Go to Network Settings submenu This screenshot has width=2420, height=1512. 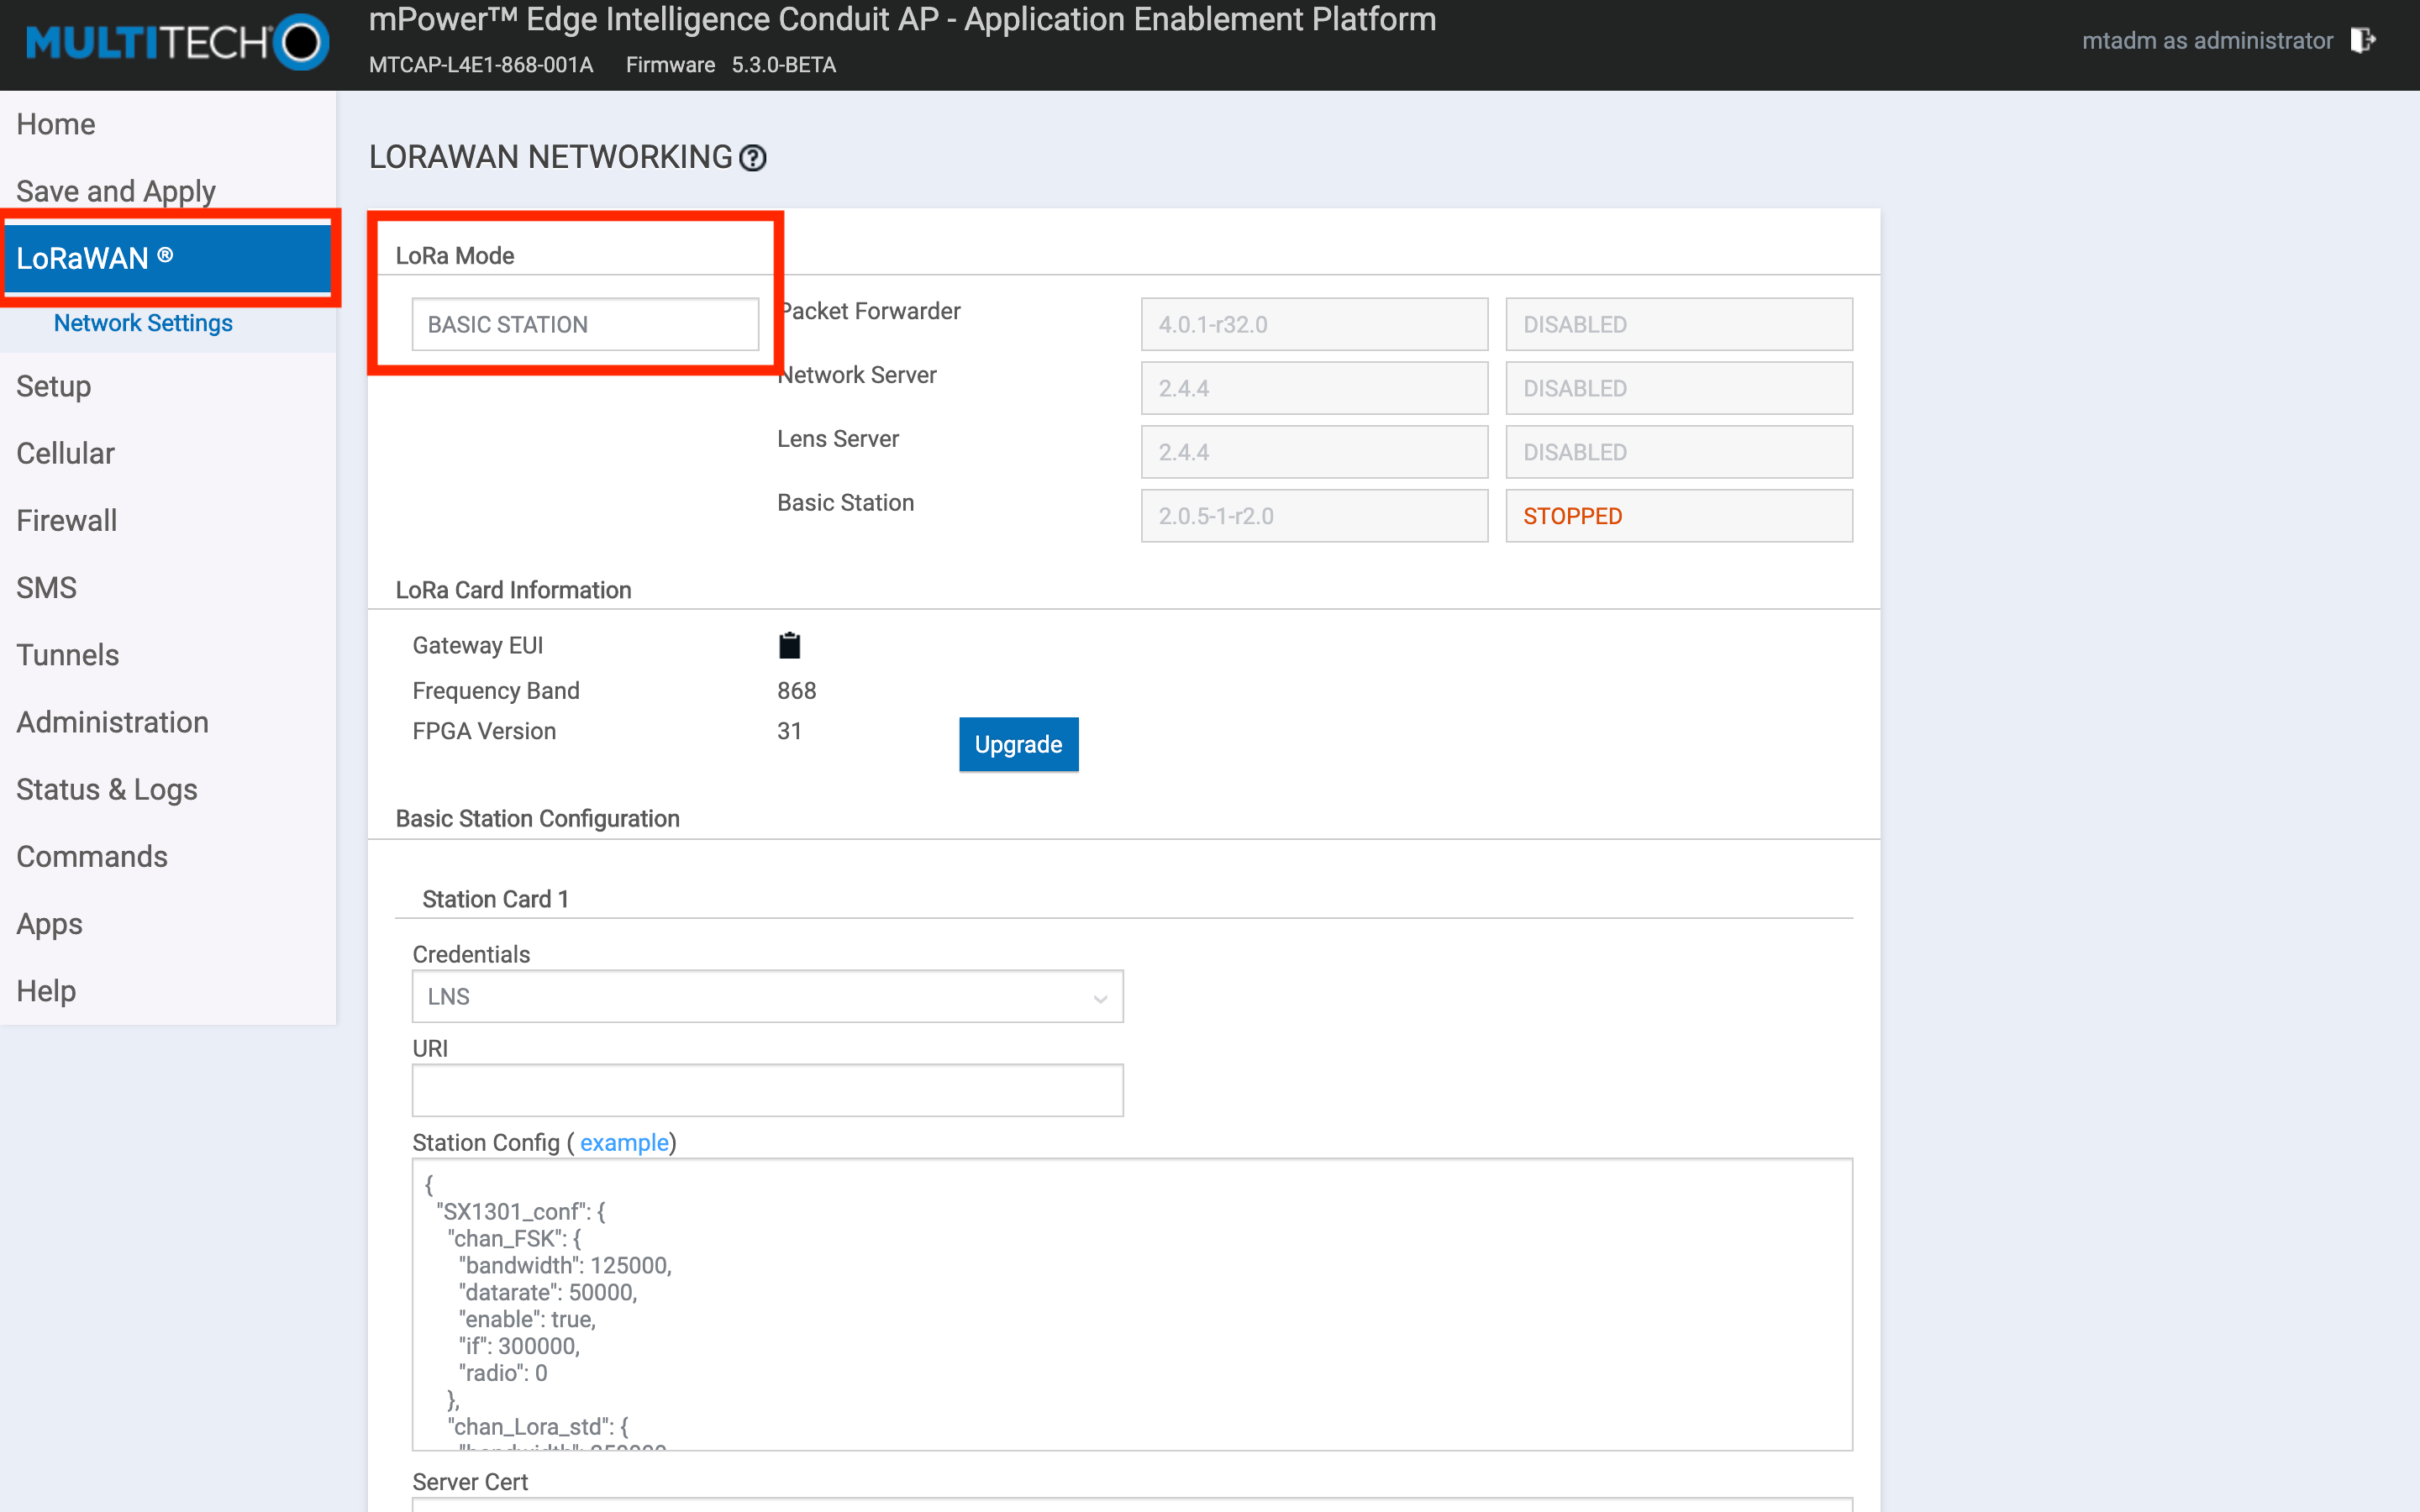point(143,323)
